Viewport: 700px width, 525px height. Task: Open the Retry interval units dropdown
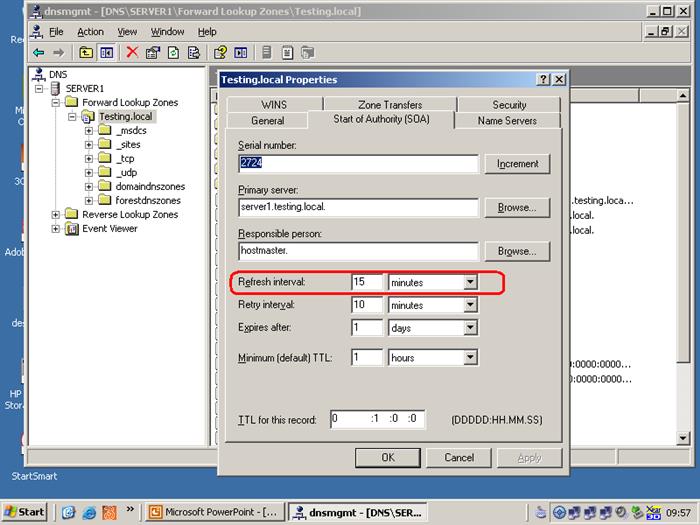click(470, 305)
